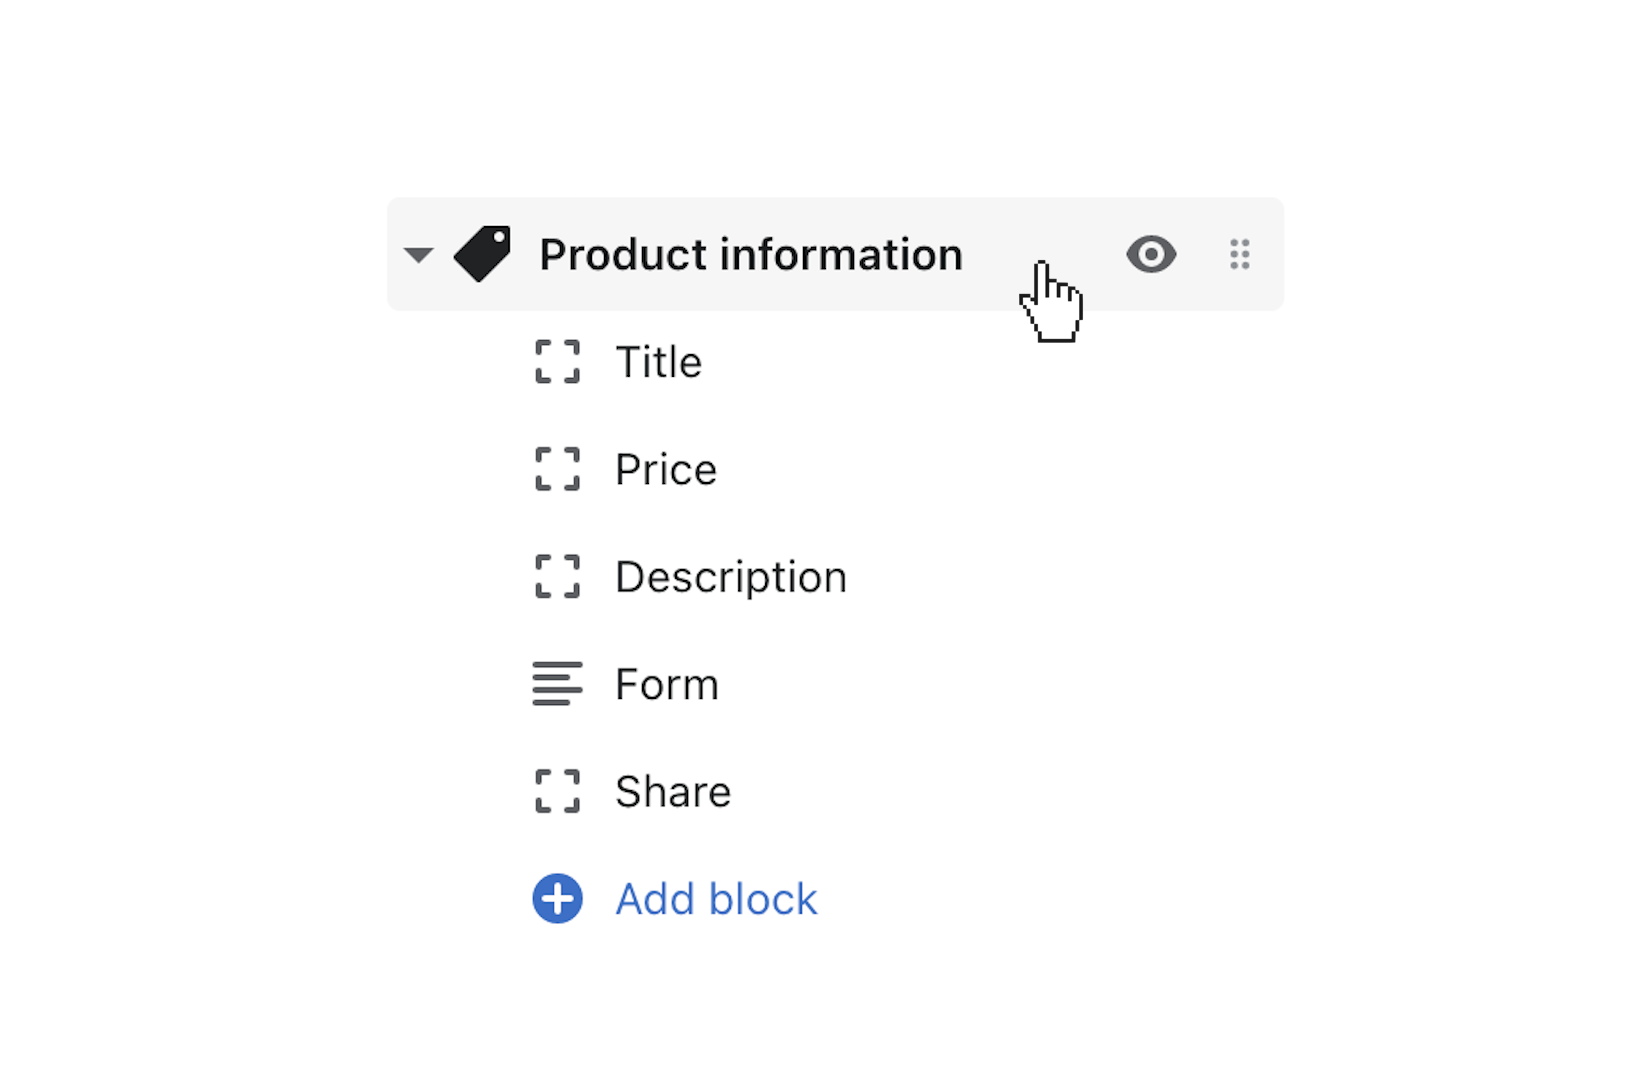Click the Add block link
Screen dimensions: 1646x1070
point(714,899)
